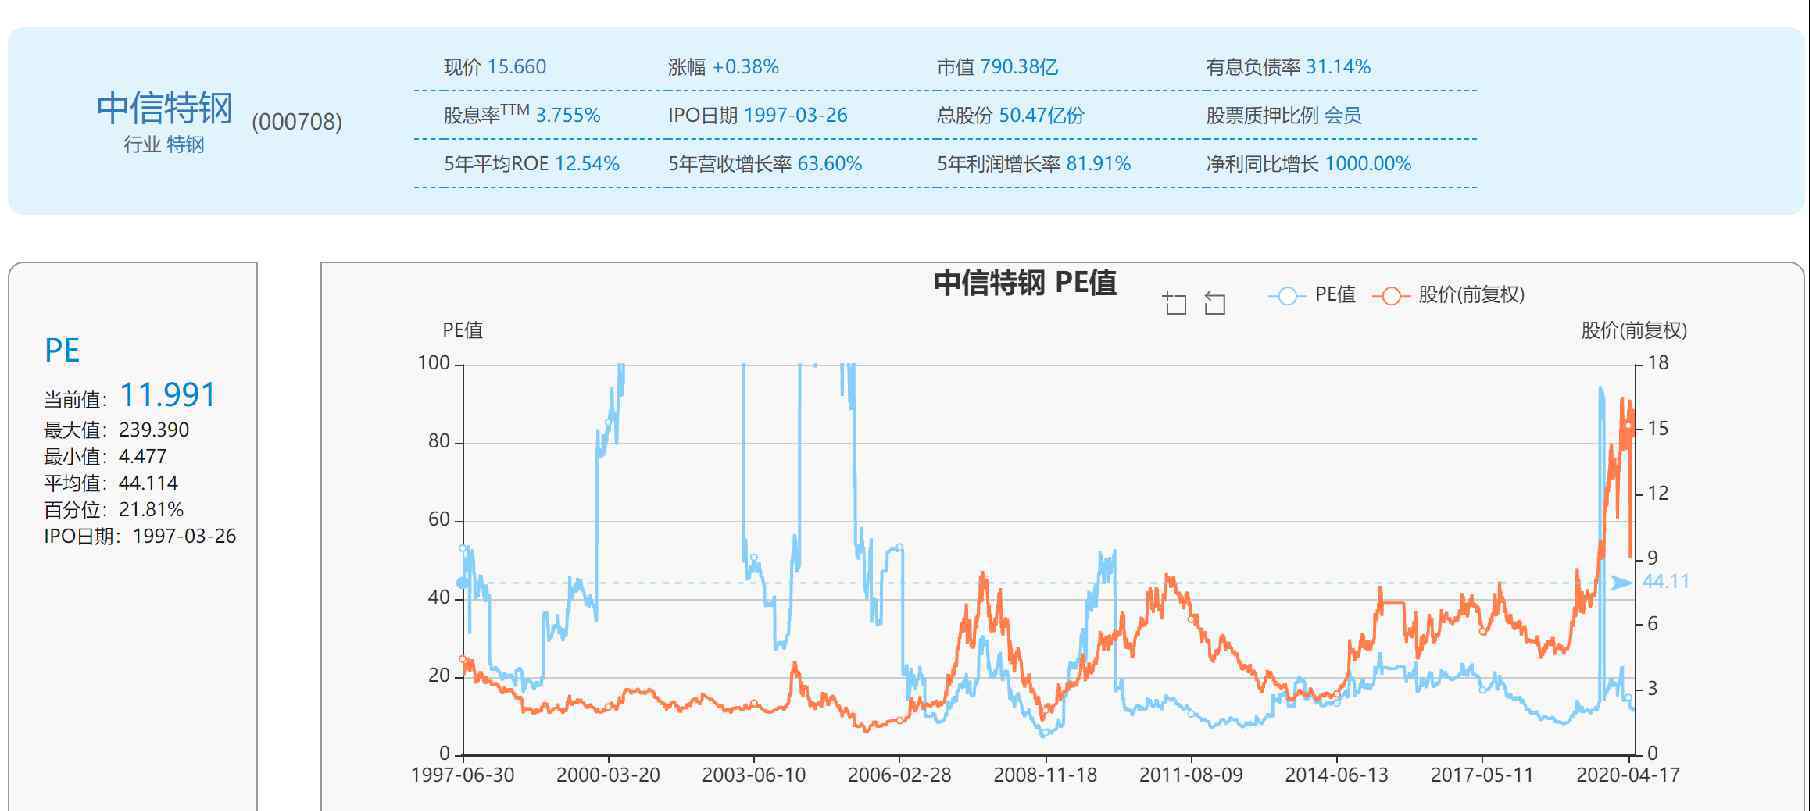The width and height of the screenshot is (1810, 811).
Task: Click the 股息率 TTM value 3.755%
Action: [567, 115]
